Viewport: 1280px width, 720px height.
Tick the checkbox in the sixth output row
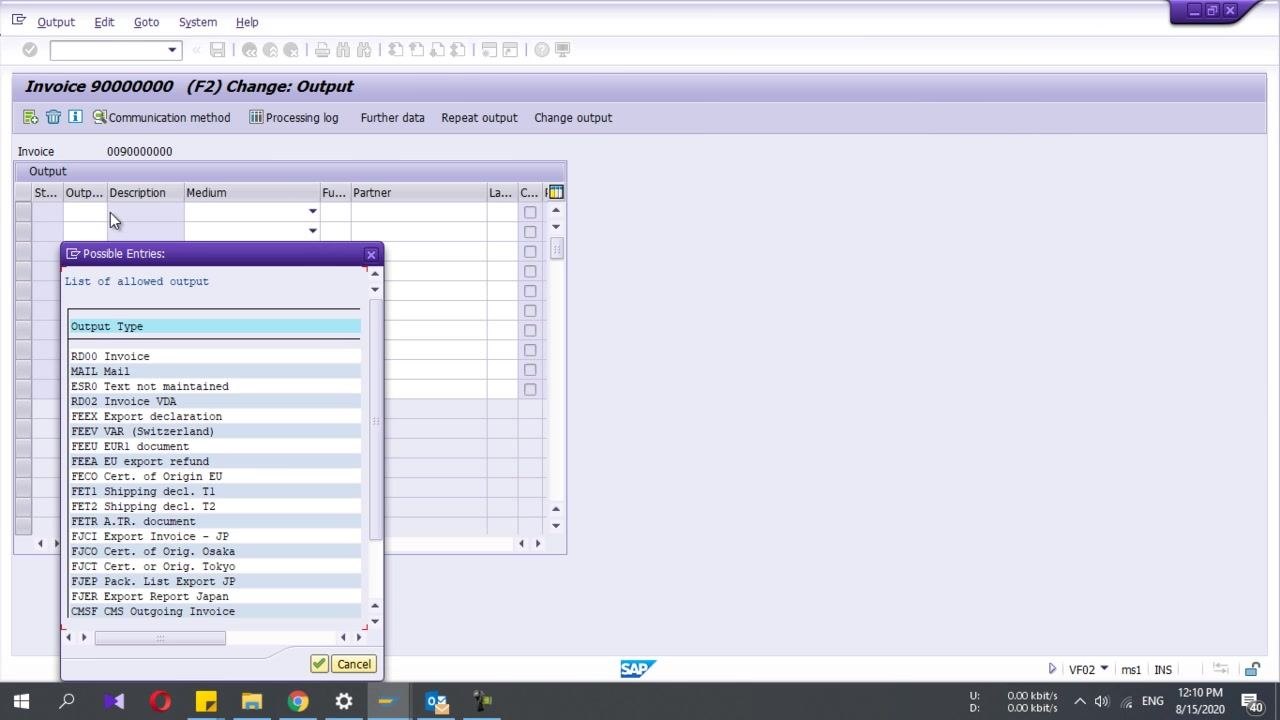tap(530, 311)
